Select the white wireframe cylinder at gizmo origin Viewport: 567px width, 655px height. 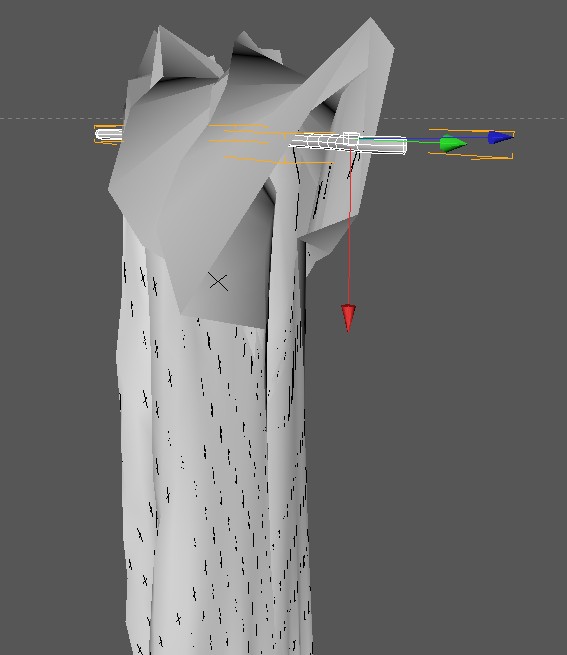348,143
